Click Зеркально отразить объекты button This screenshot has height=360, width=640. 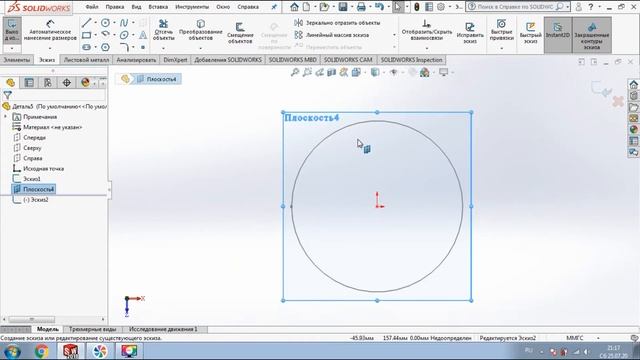338,23
